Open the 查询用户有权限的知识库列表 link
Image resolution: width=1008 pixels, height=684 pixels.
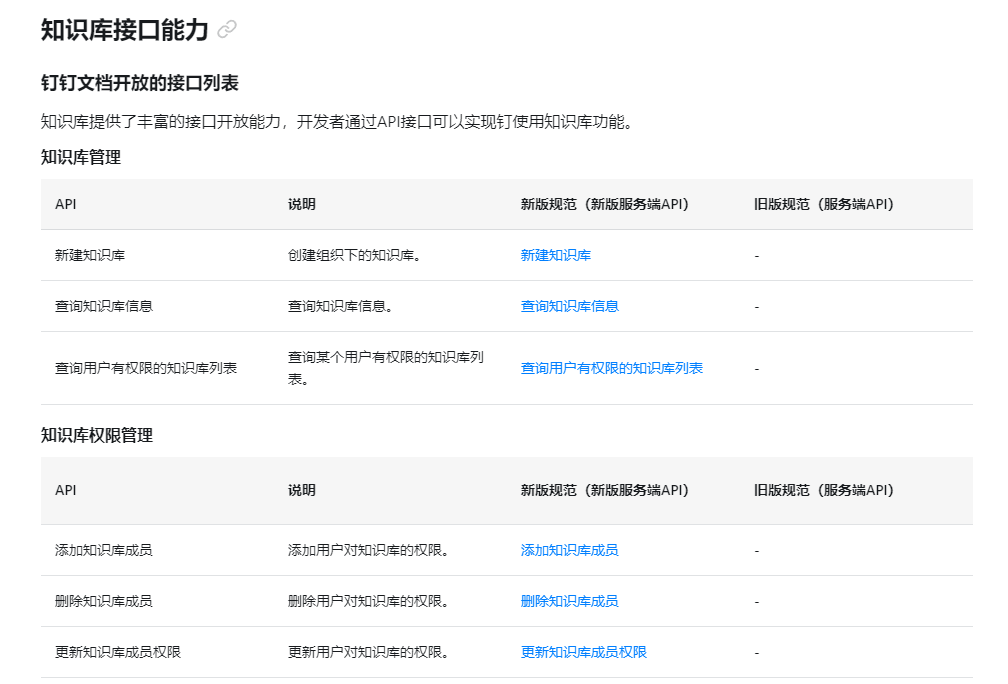[x=611, y=368]
